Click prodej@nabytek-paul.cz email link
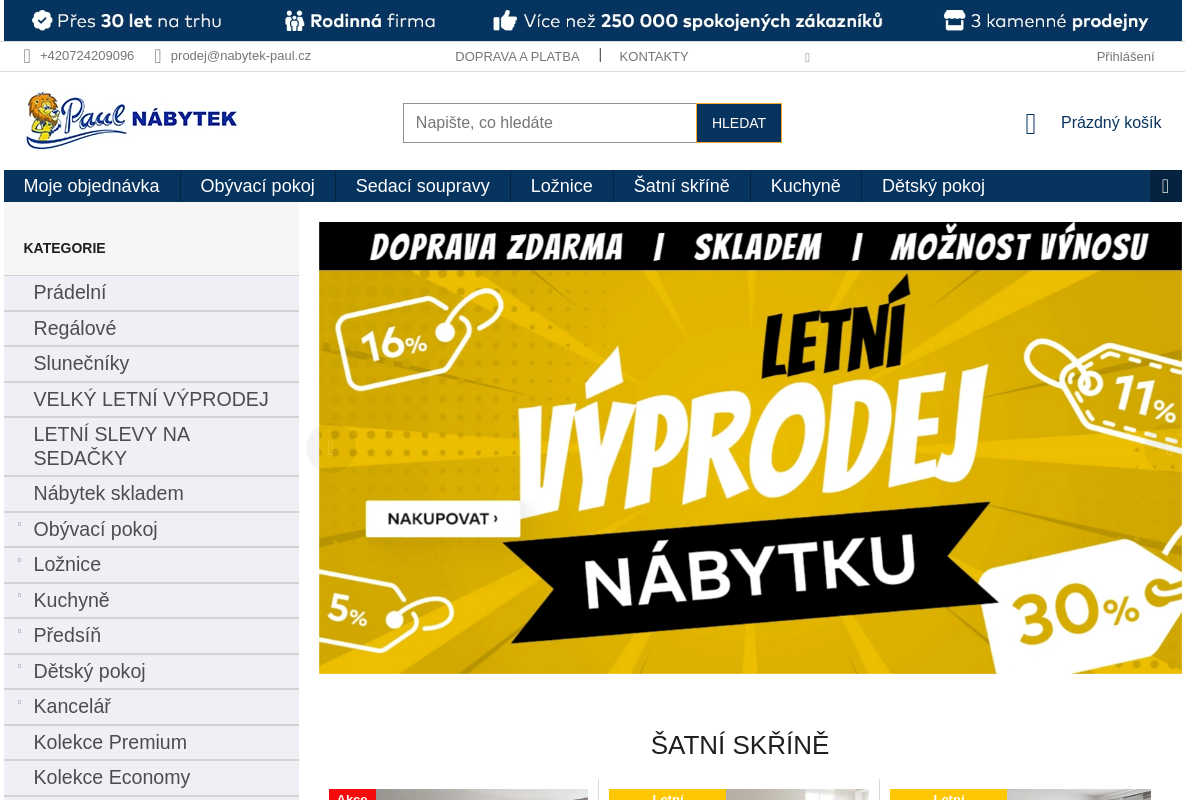 click(x=241, y=56)
